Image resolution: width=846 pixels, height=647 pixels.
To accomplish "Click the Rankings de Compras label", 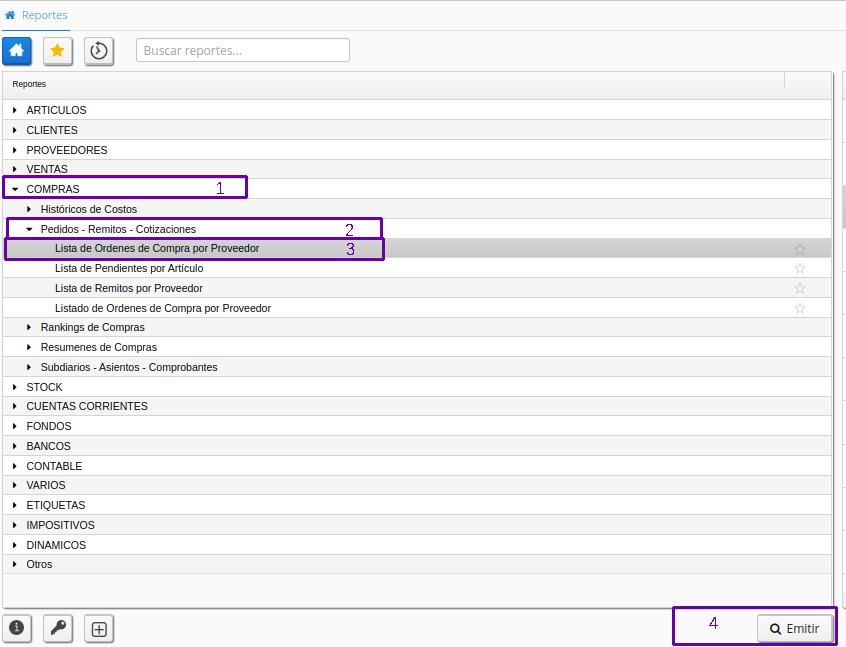I will [92, 328].
